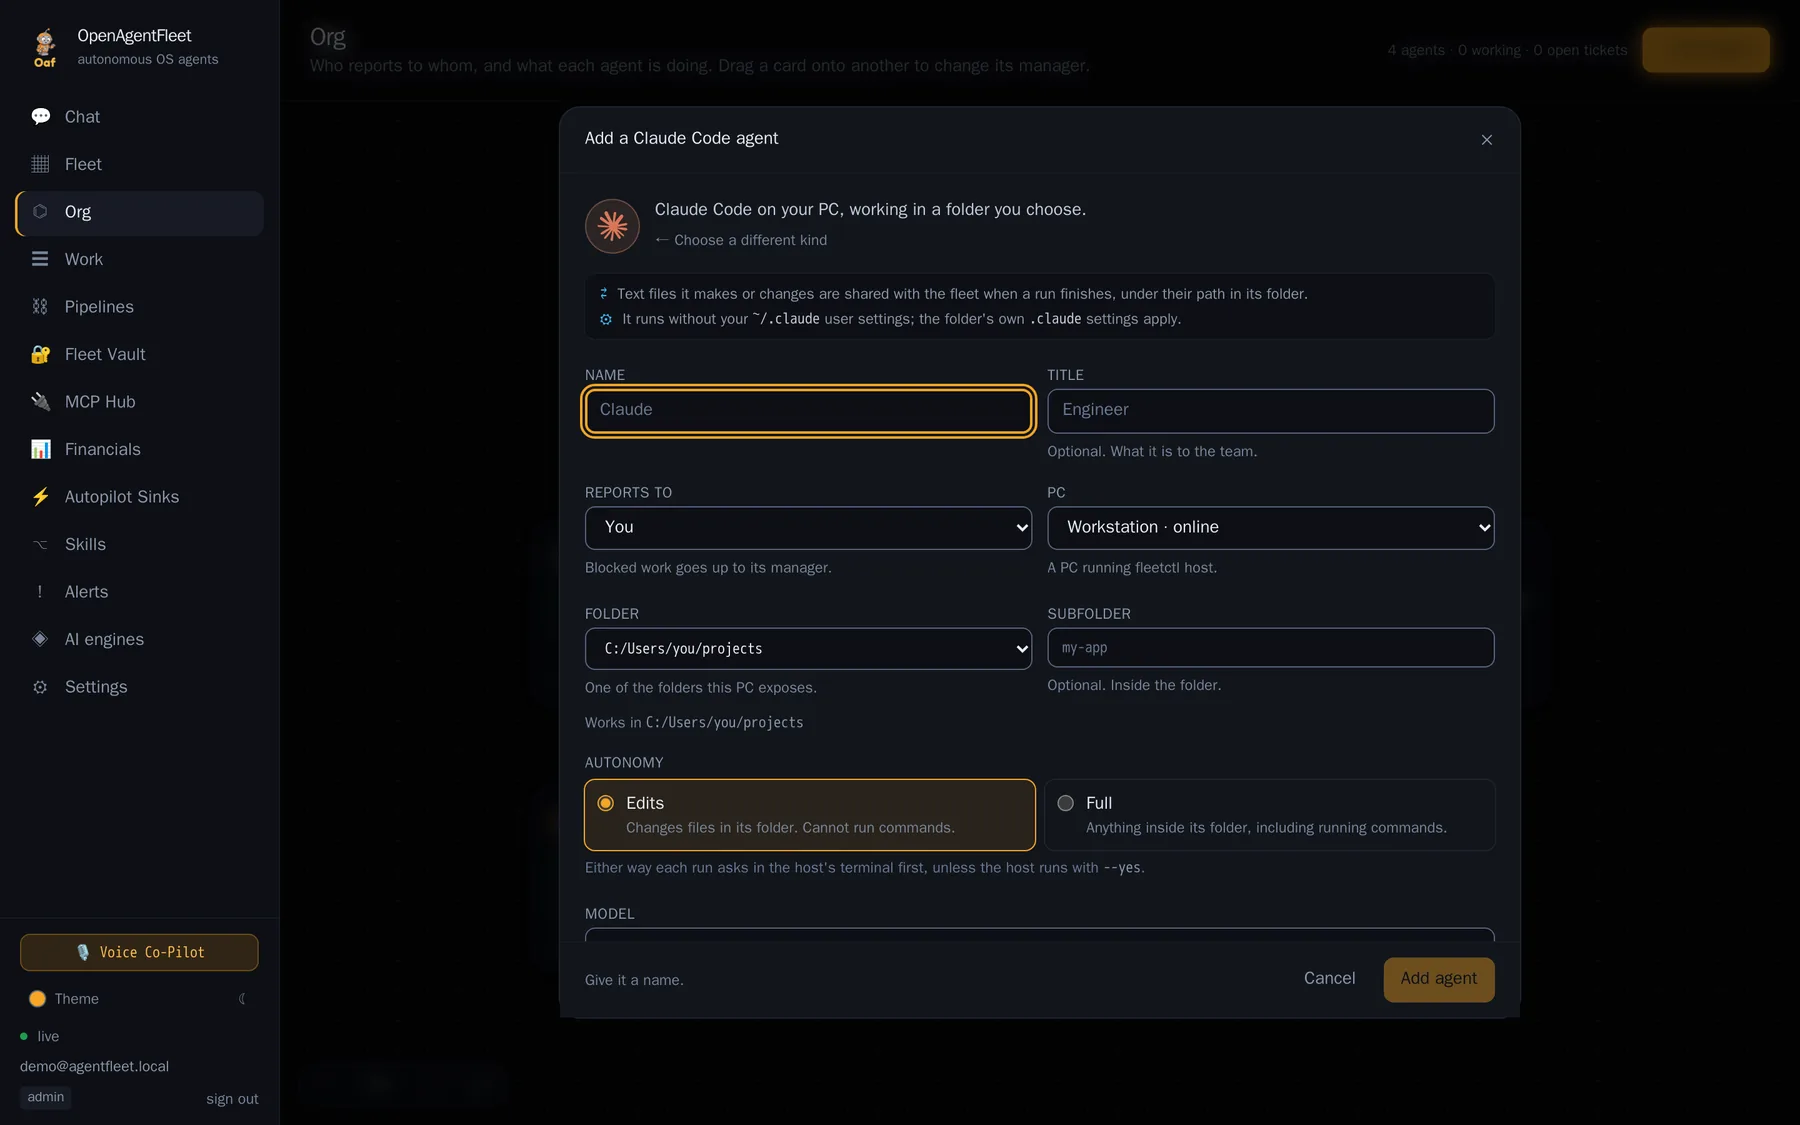This screenshot has height=1125, width=1800.
Task: Focus the Name input field
Action: click(x=808, y=411)
